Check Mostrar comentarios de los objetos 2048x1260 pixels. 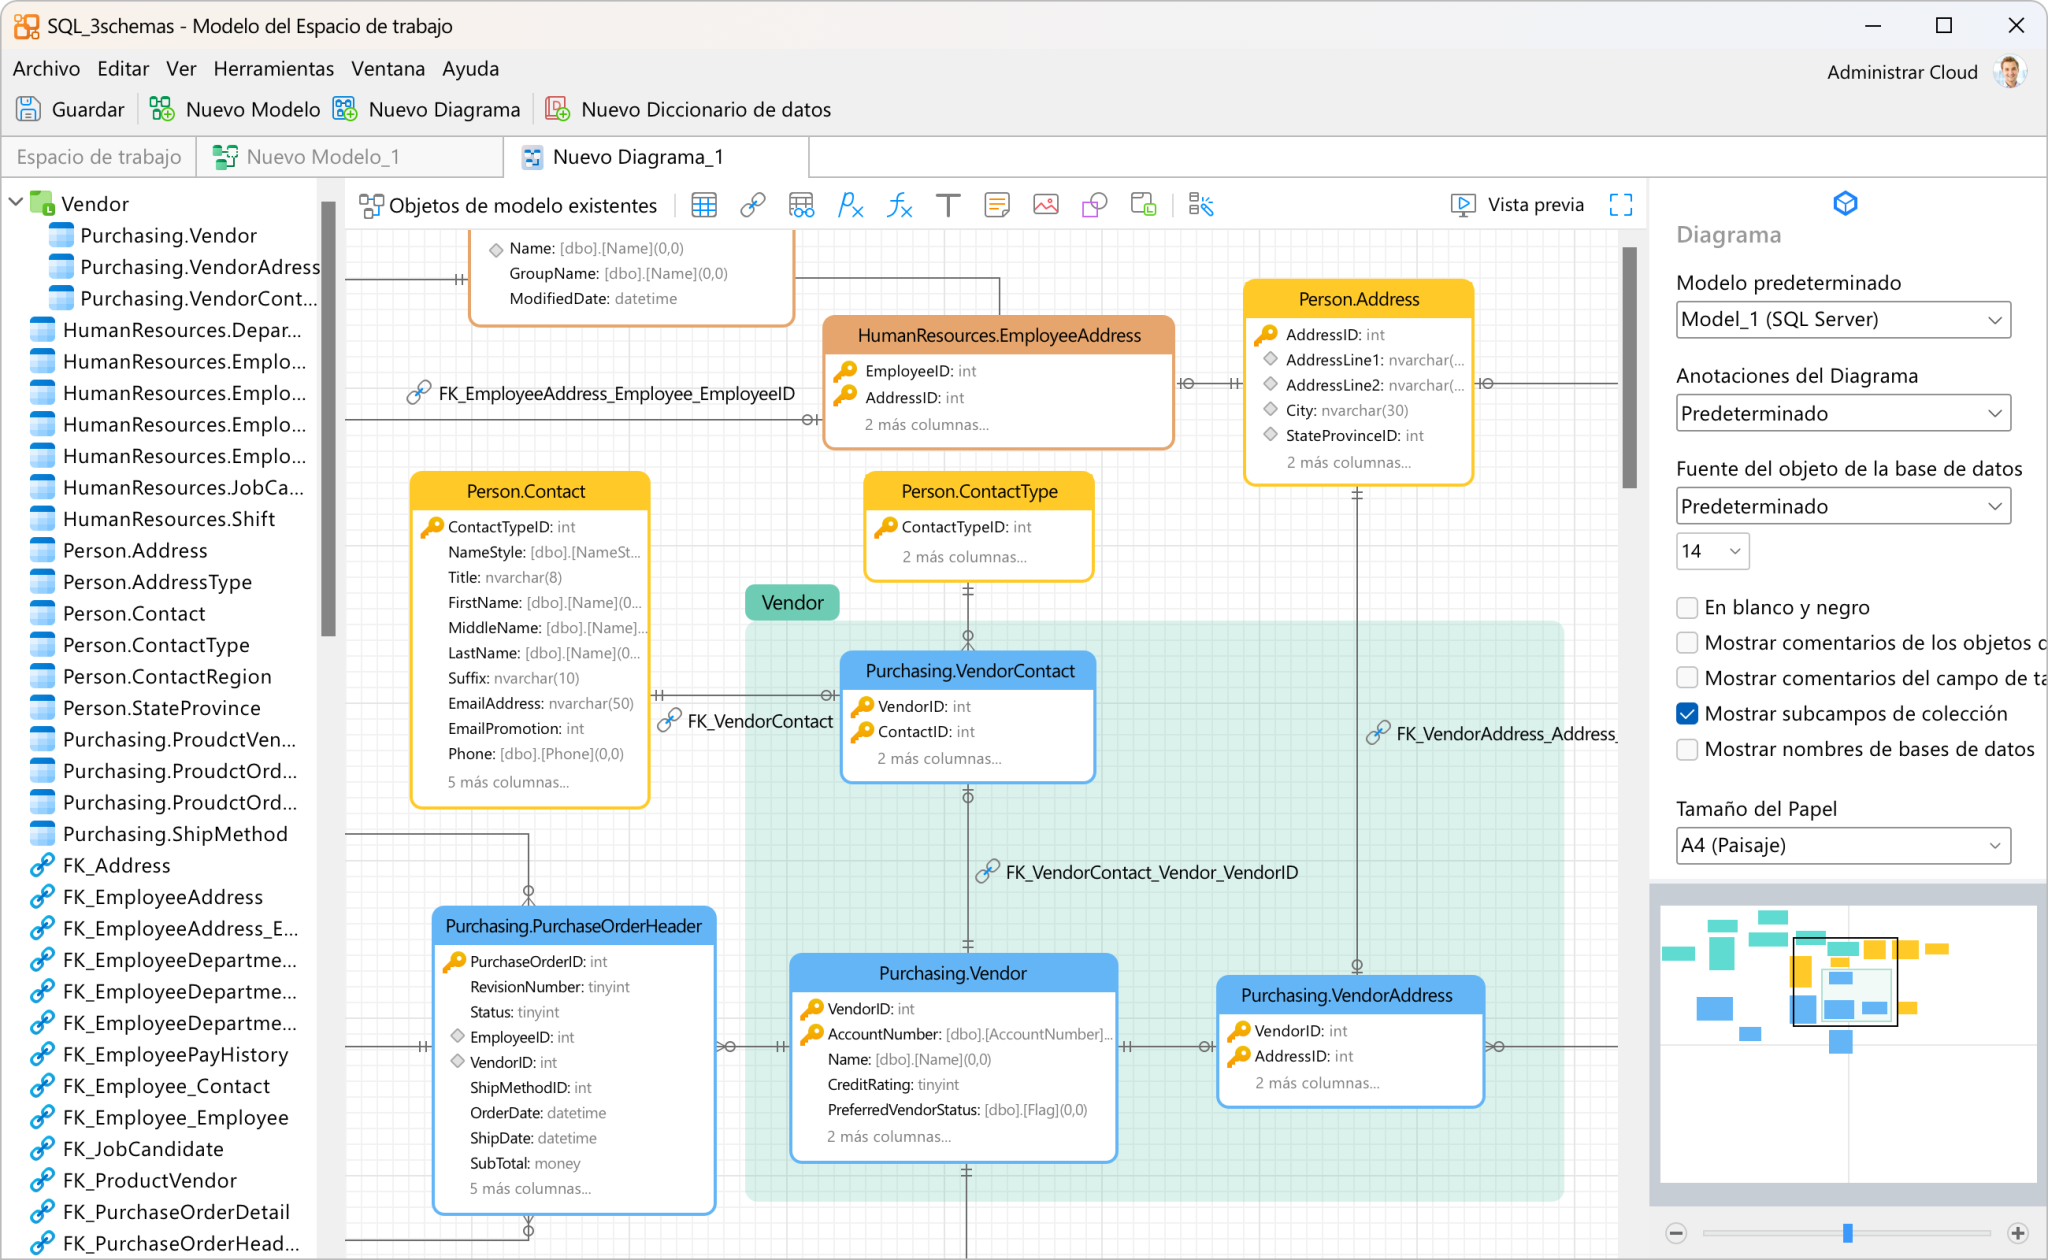point(1687,643)
